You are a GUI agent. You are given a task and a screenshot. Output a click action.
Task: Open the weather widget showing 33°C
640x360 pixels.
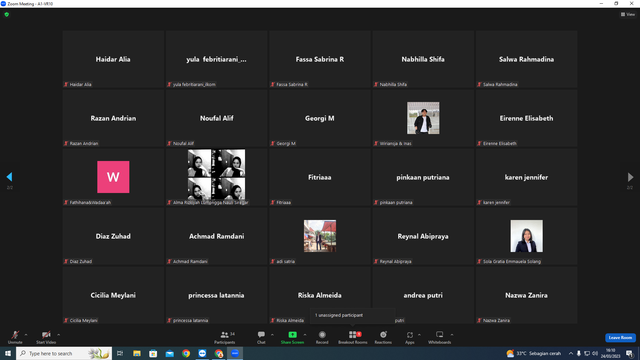coord(534,353)
